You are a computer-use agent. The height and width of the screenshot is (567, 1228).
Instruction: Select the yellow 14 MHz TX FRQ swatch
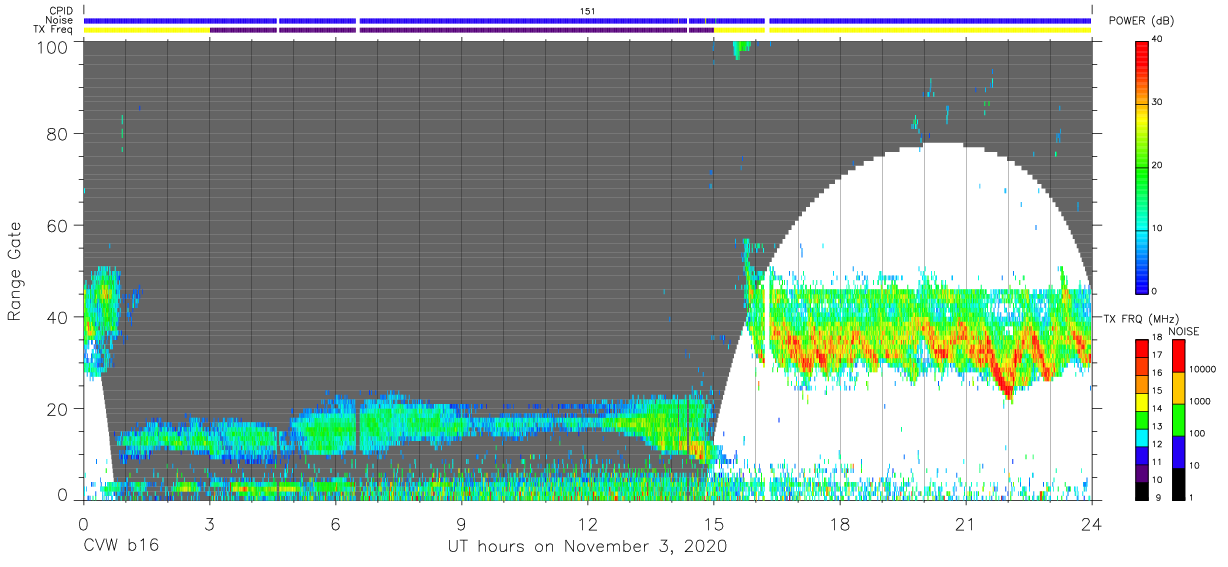click(1142, 408)
